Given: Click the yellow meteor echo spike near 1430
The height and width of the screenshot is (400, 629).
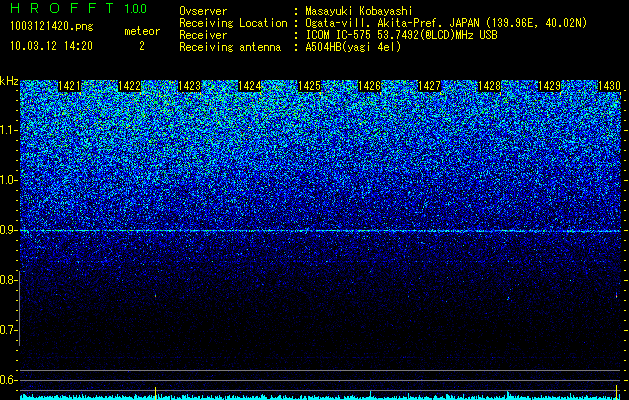Looking at the screenshot, I should point(617,391).
